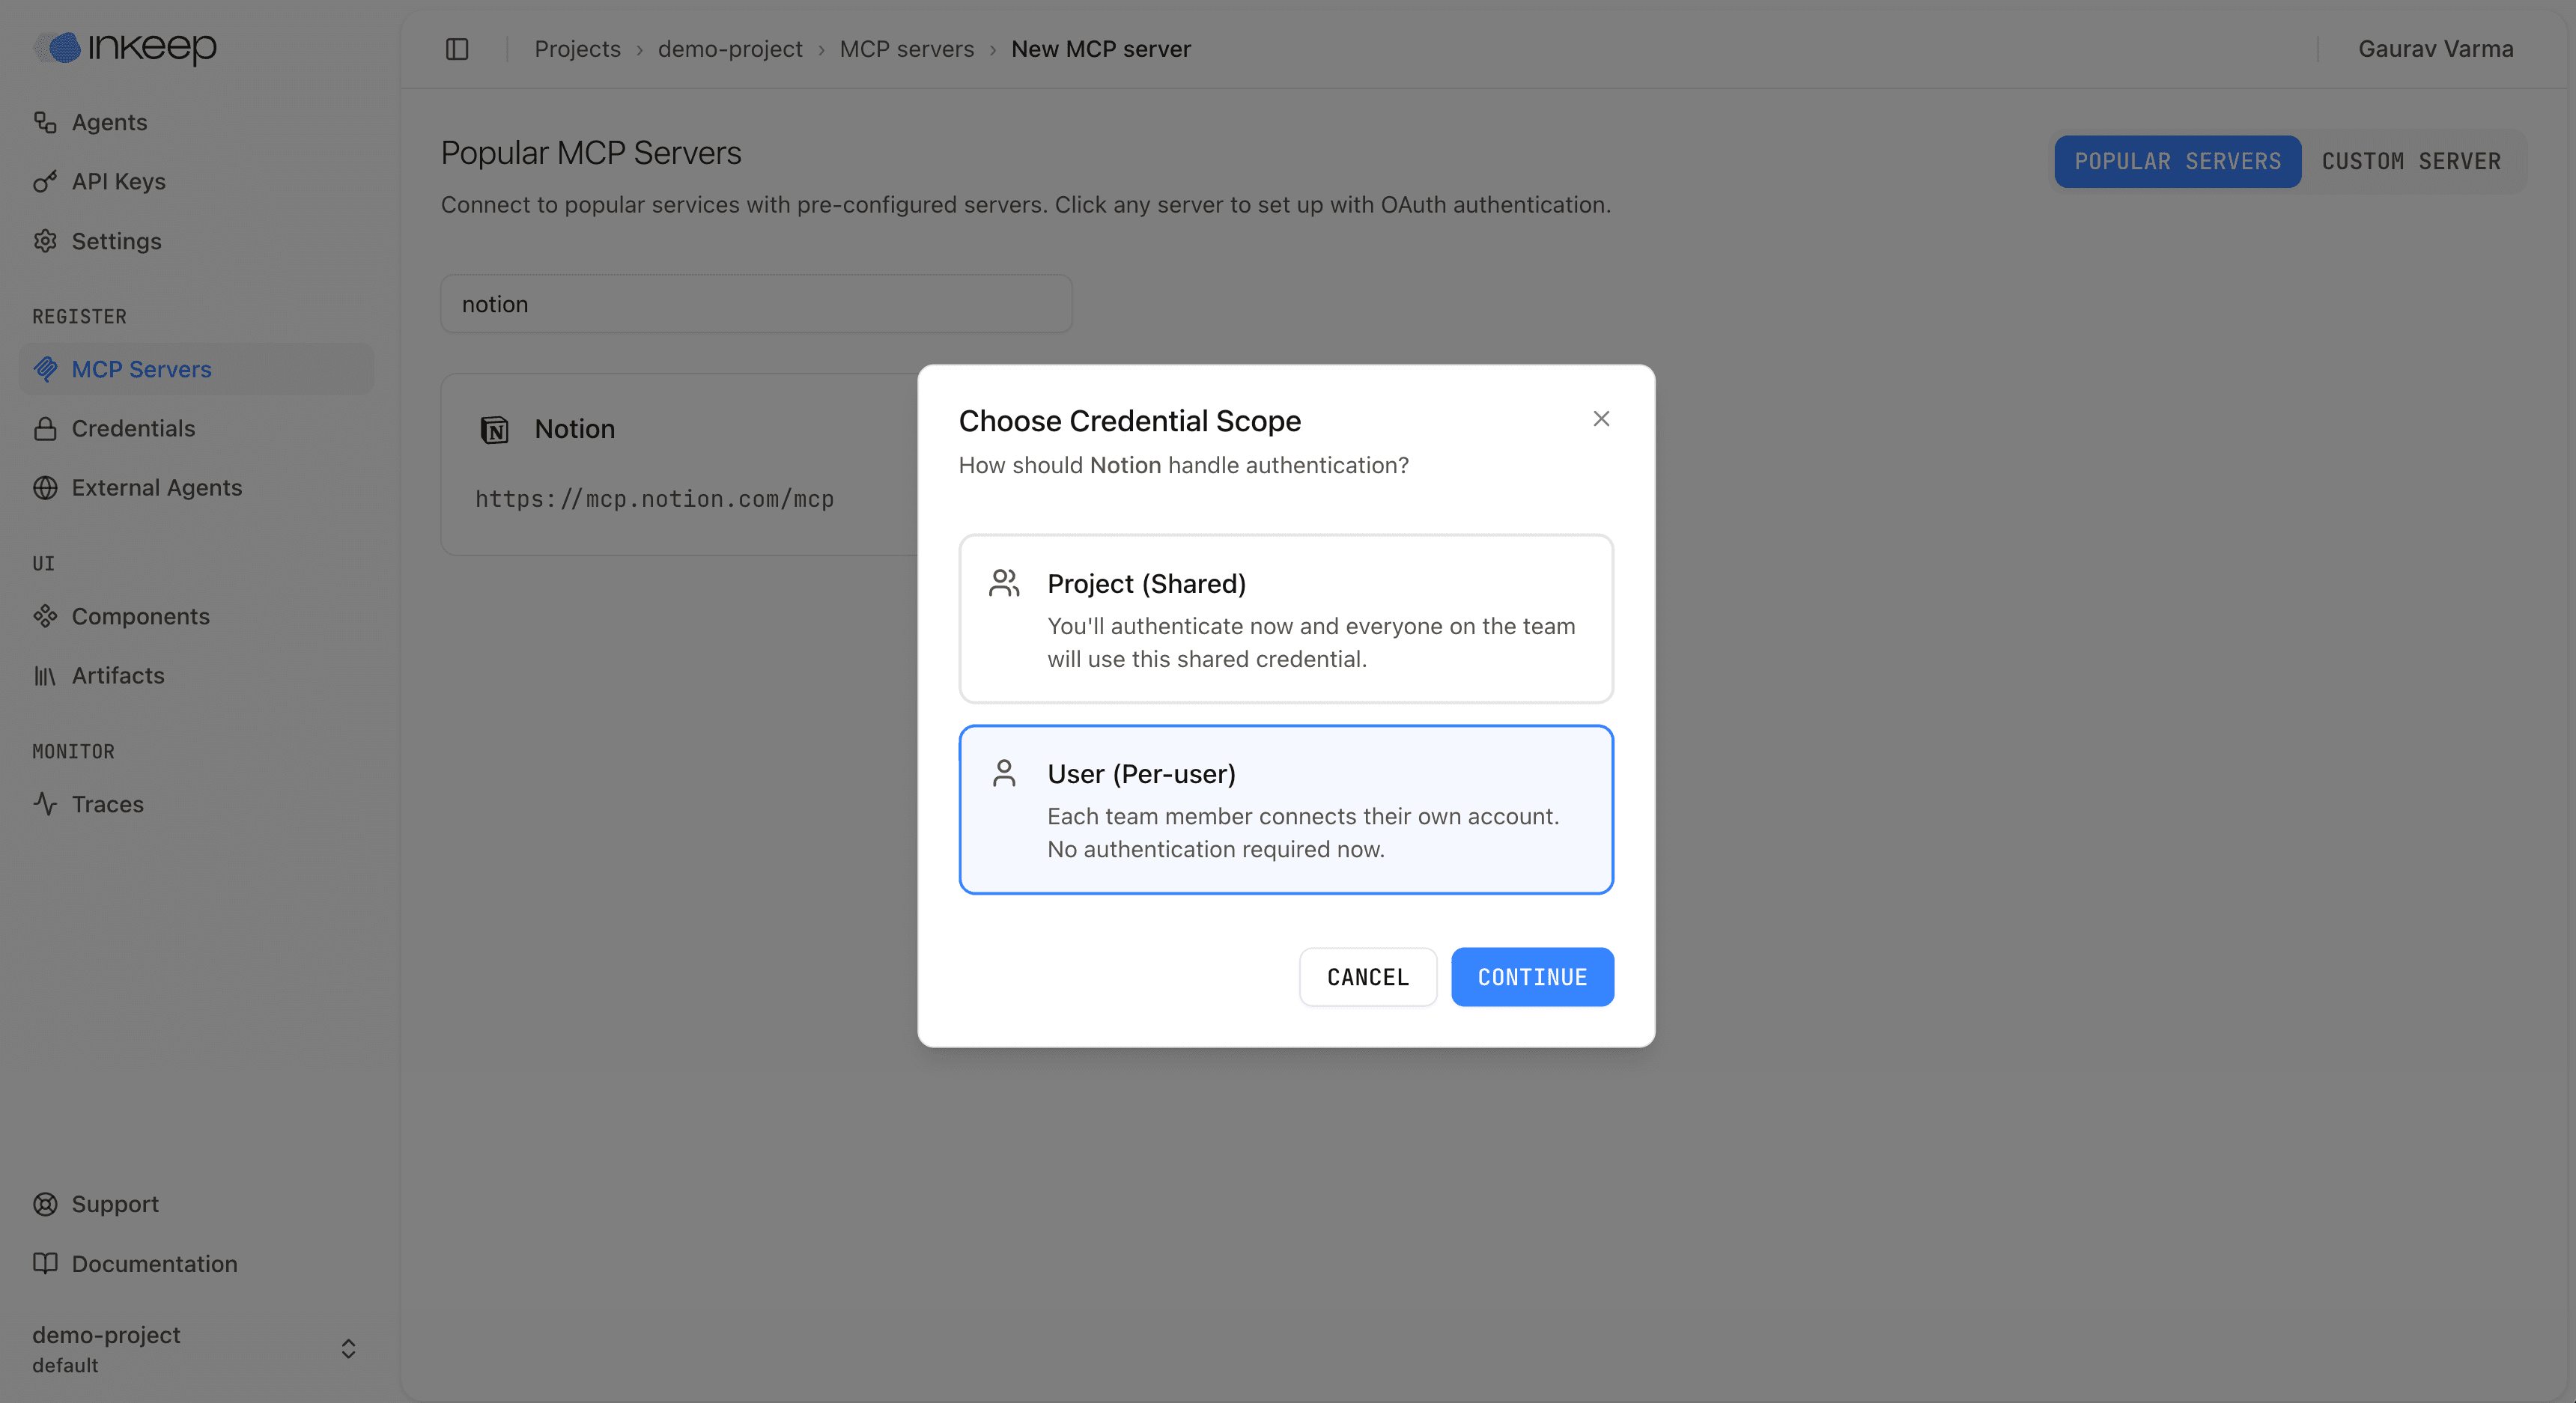Click the notion search input field
This screenshot has width=2576, height=1403.
[755, 303]
